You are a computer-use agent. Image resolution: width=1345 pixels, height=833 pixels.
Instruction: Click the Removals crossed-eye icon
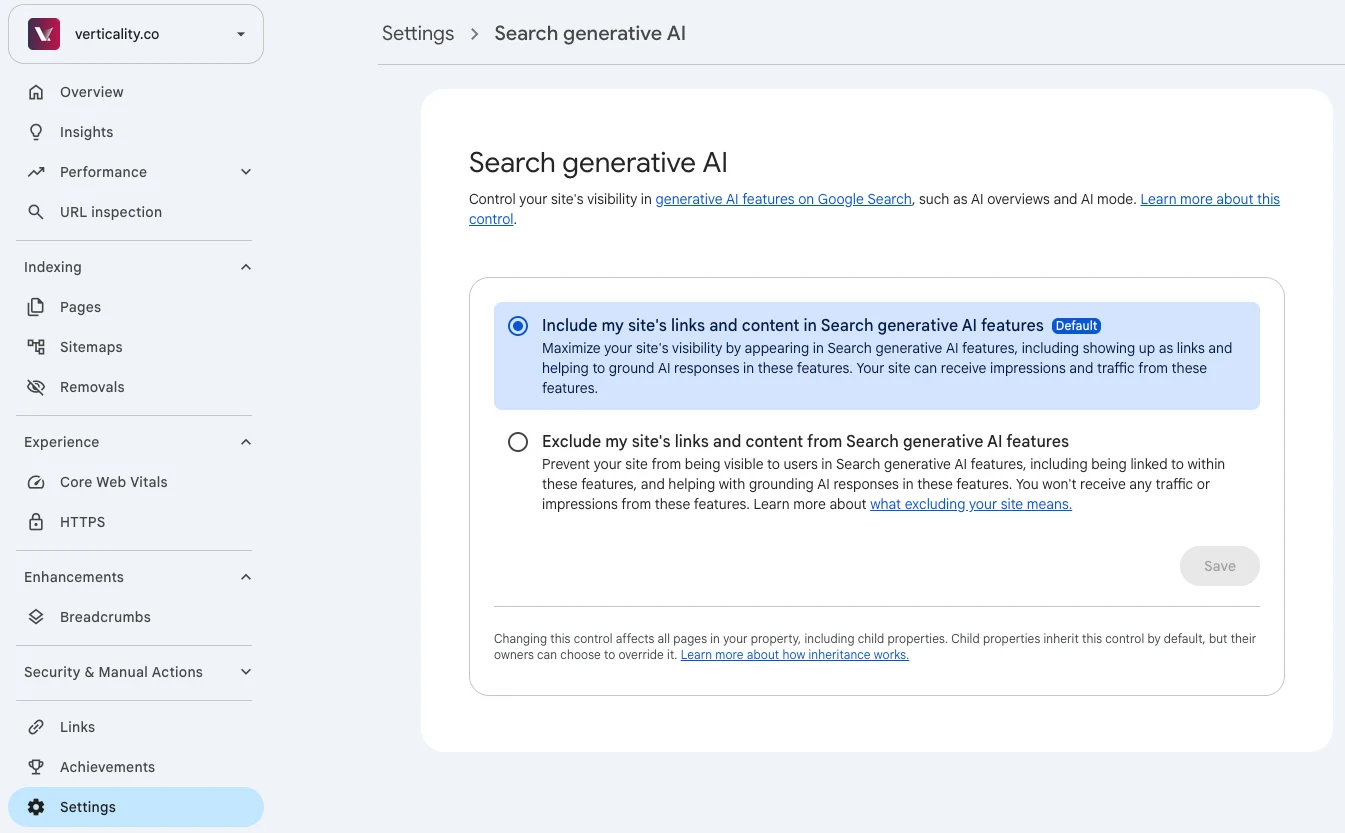pyautogui.click(x=36, y=387)
